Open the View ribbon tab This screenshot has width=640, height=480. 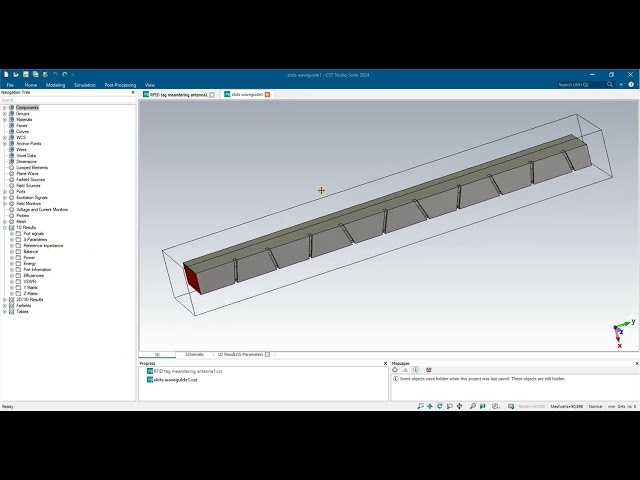point(150,85)
